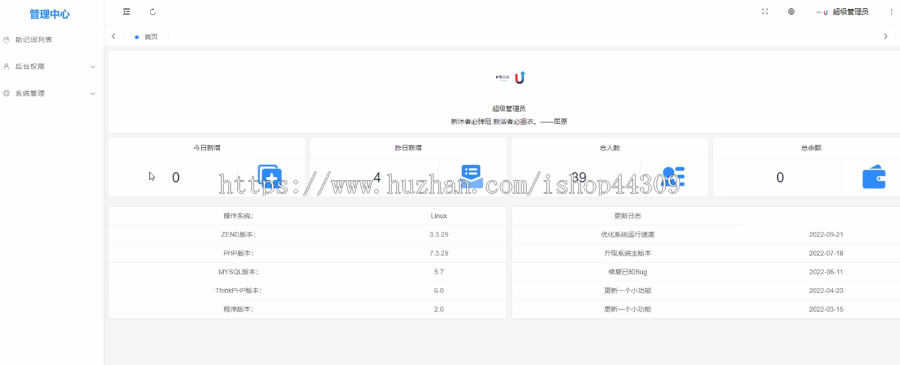This screenshot has height=365, width=900.
Task: Click the ZEND版本 row label
Action: [x=238, y=235]
